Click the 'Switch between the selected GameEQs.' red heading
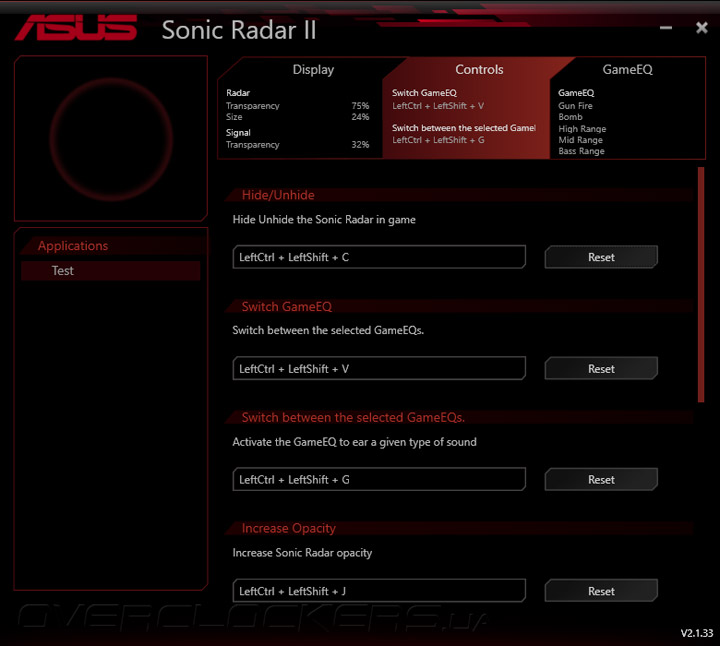The height and width of the screenshot is (646, 720). (x=353, y=417)
